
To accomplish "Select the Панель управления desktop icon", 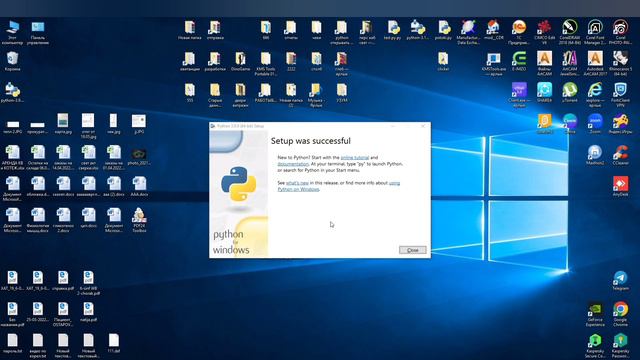I will 38,32.
